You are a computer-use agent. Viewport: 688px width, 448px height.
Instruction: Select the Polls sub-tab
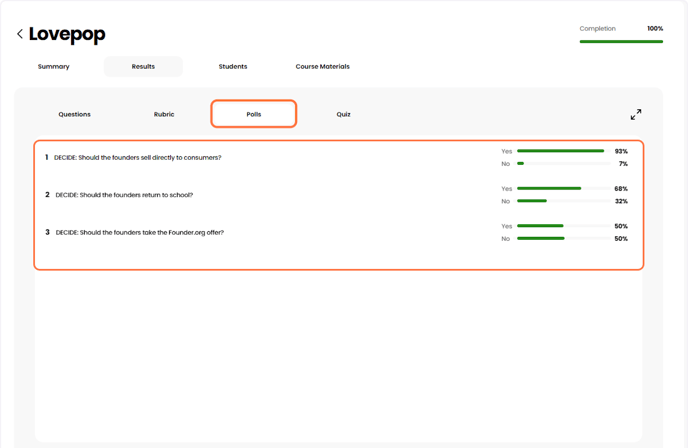pyautogui.click(x=254, y=114)
